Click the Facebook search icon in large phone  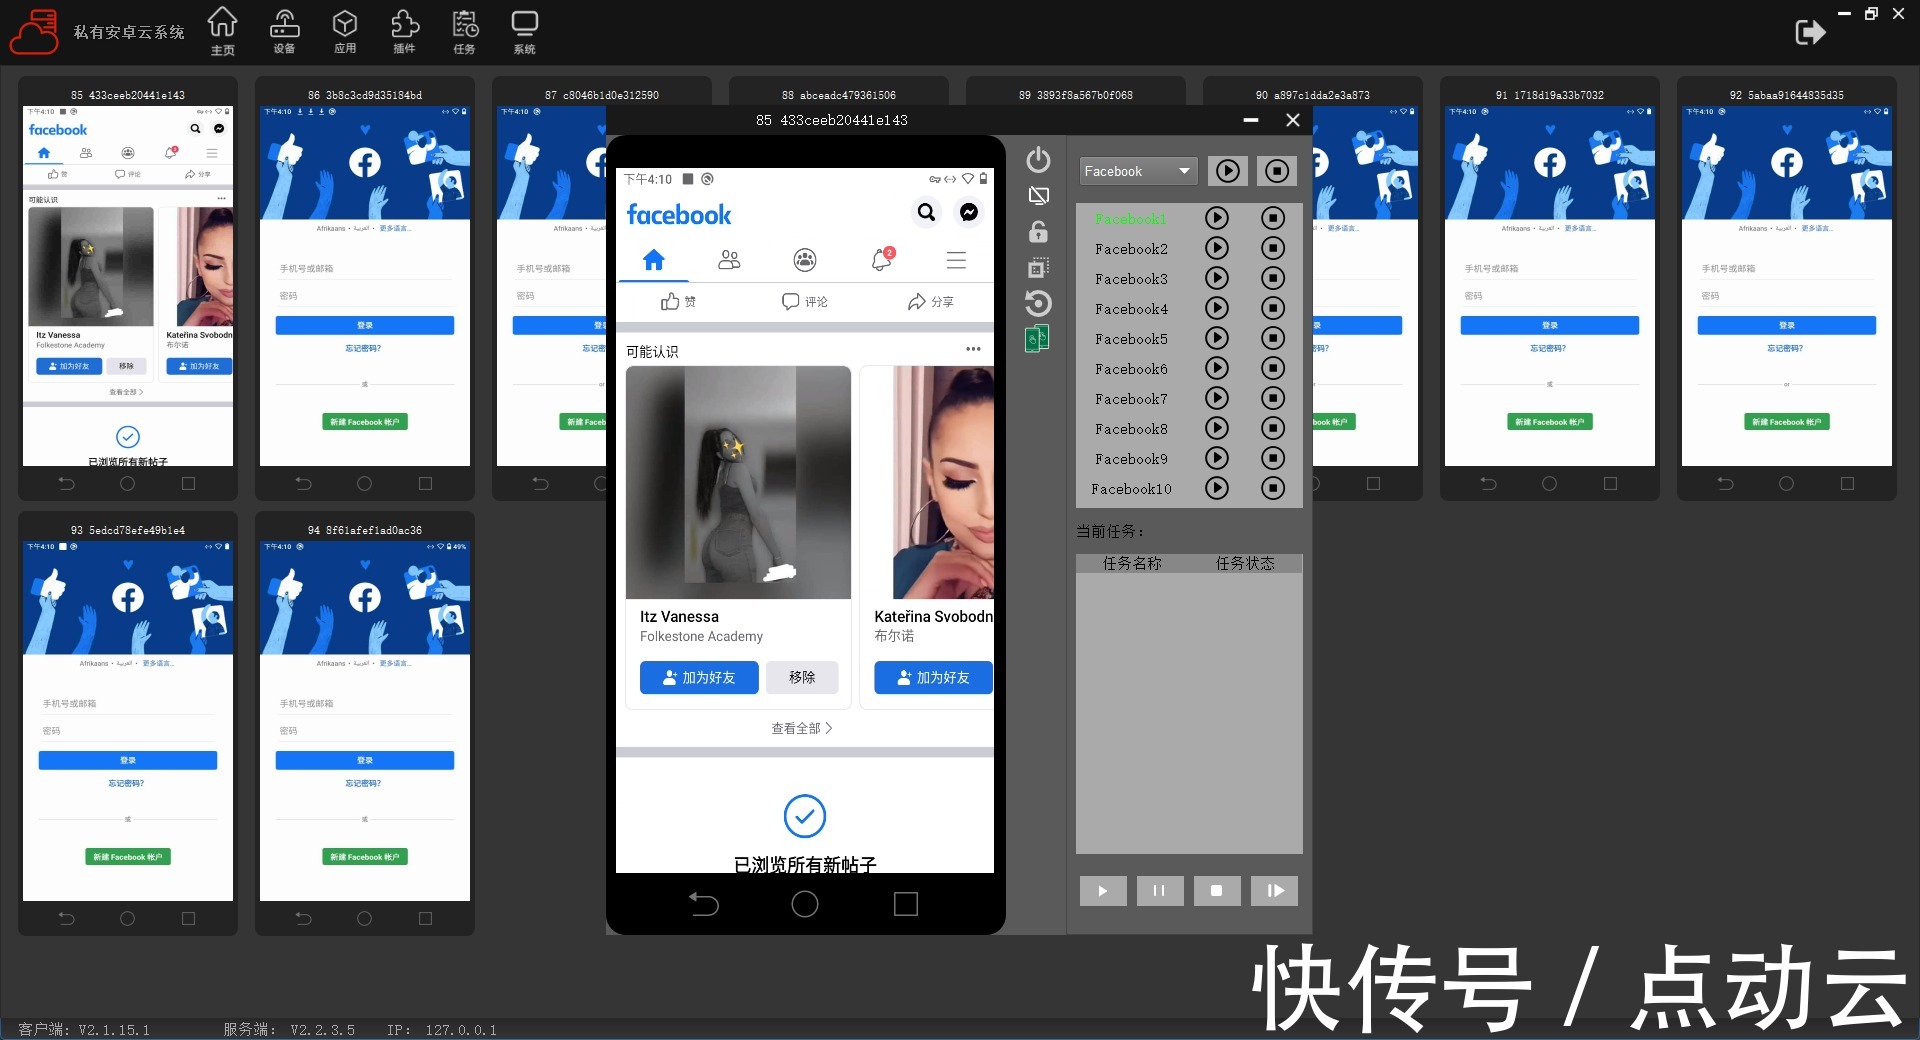pos(927,212)
